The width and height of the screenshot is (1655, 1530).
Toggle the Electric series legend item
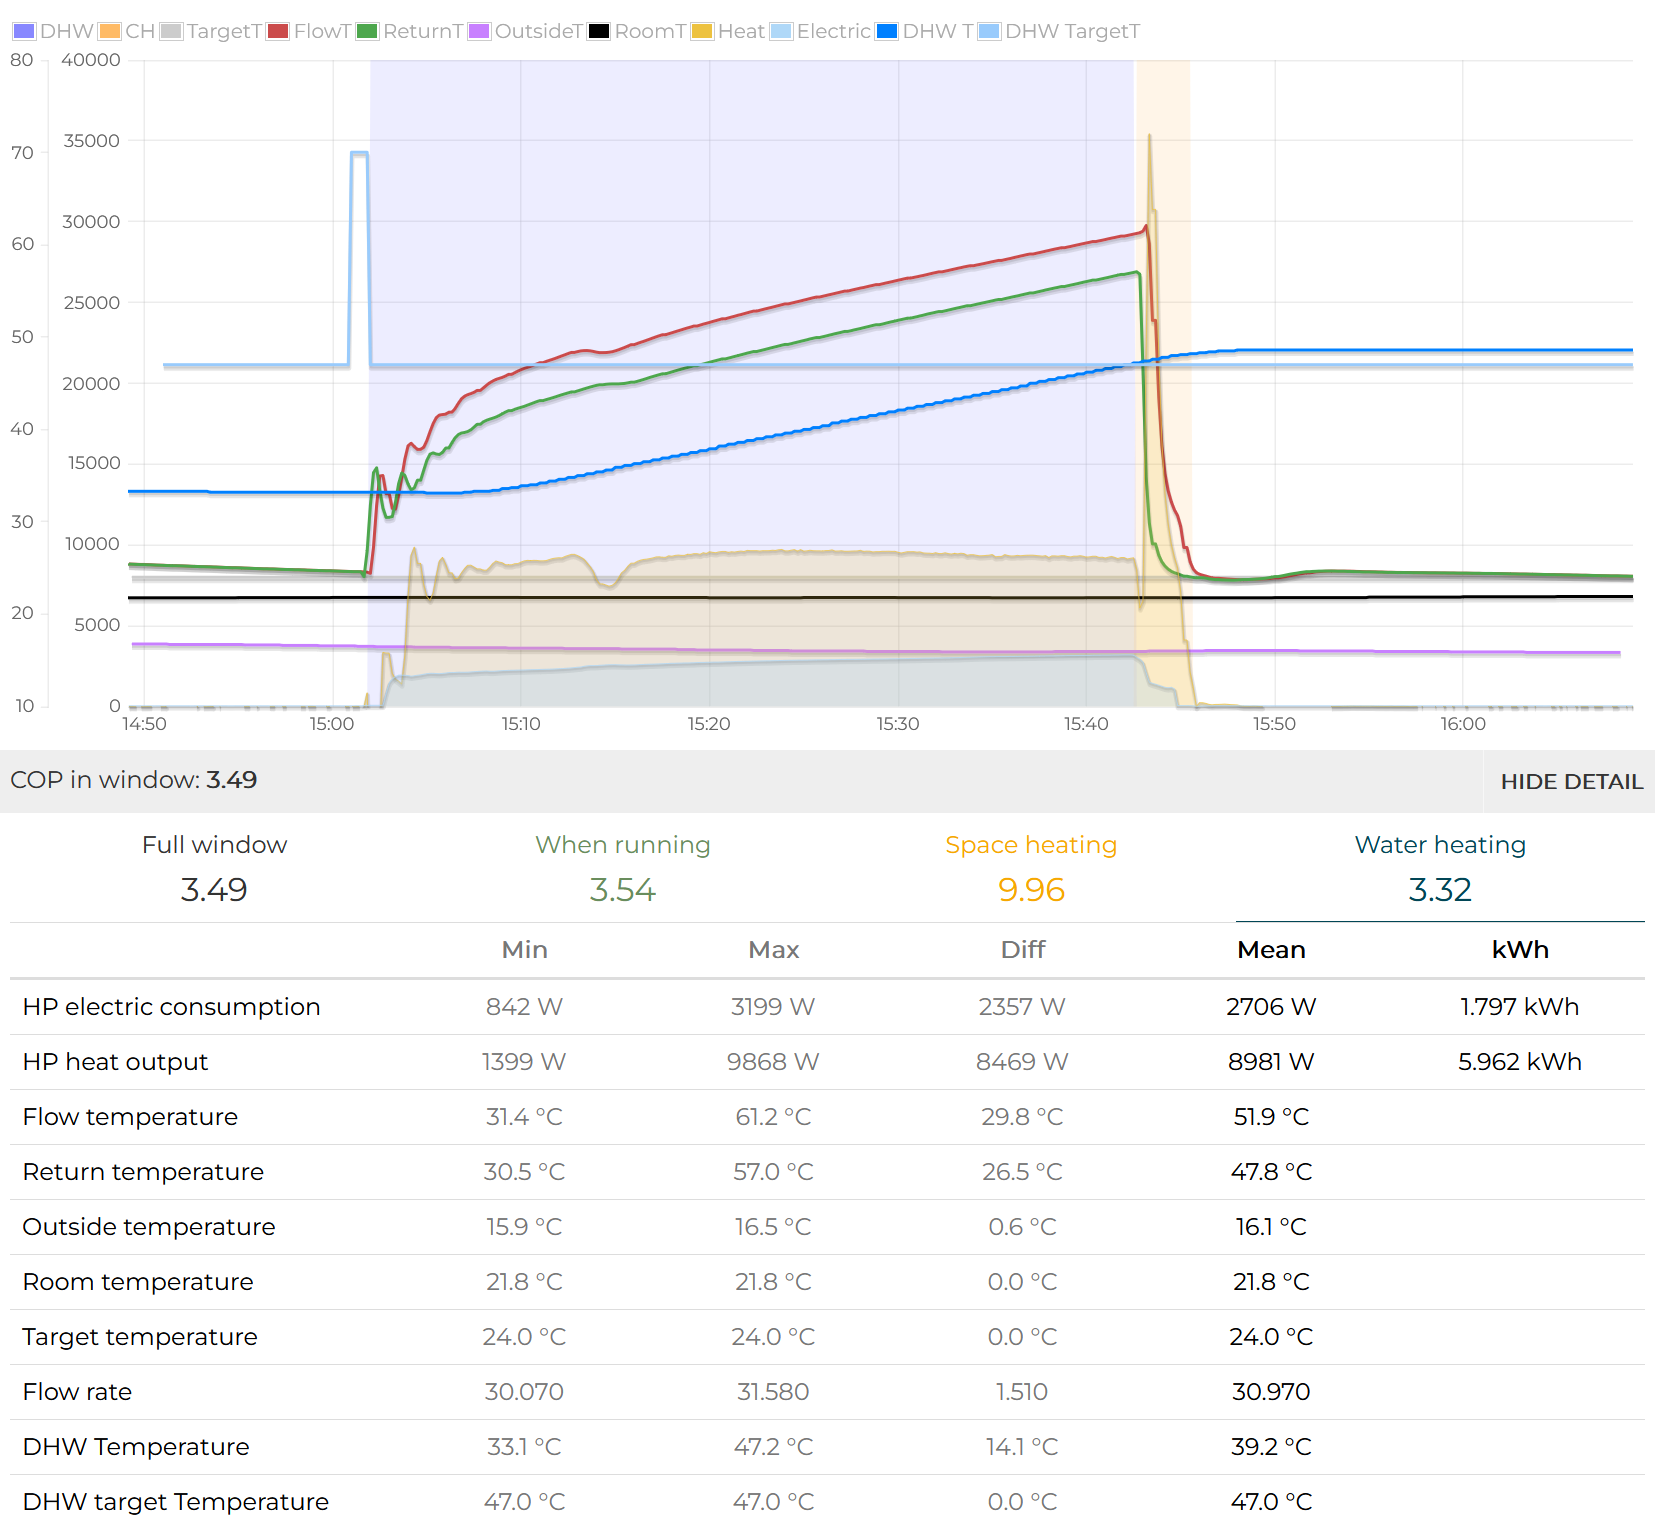pos(821,31)
